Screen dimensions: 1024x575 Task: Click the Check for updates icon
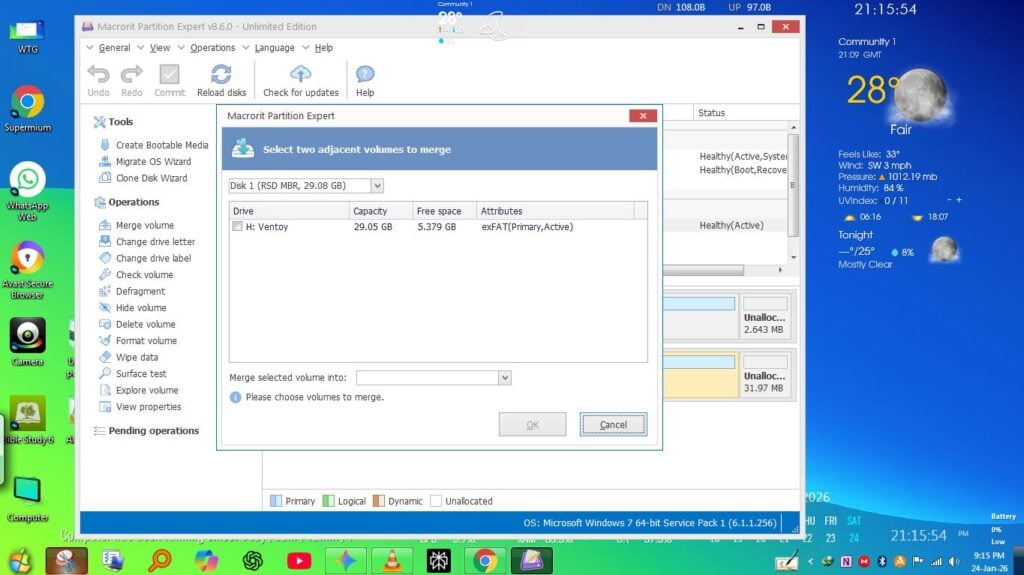(x=300, y=74)
